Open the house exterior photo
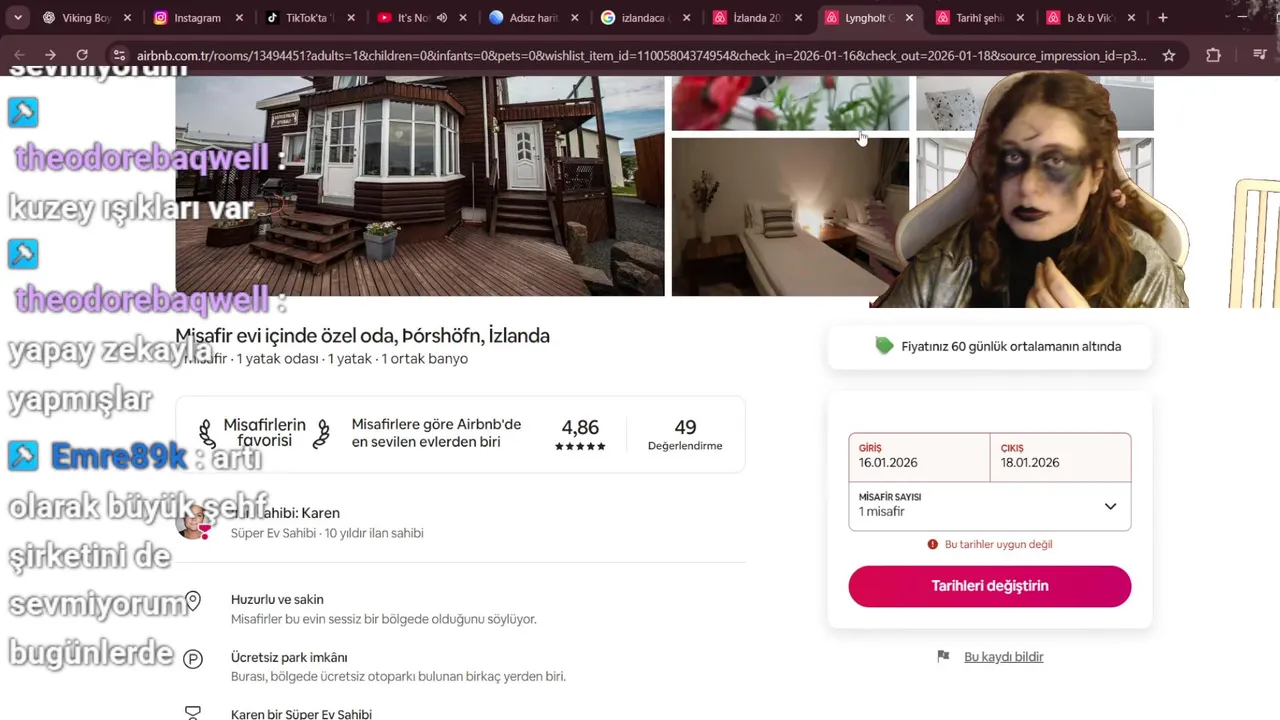This screenshot has width=1280, height=720. click(420, 186)
